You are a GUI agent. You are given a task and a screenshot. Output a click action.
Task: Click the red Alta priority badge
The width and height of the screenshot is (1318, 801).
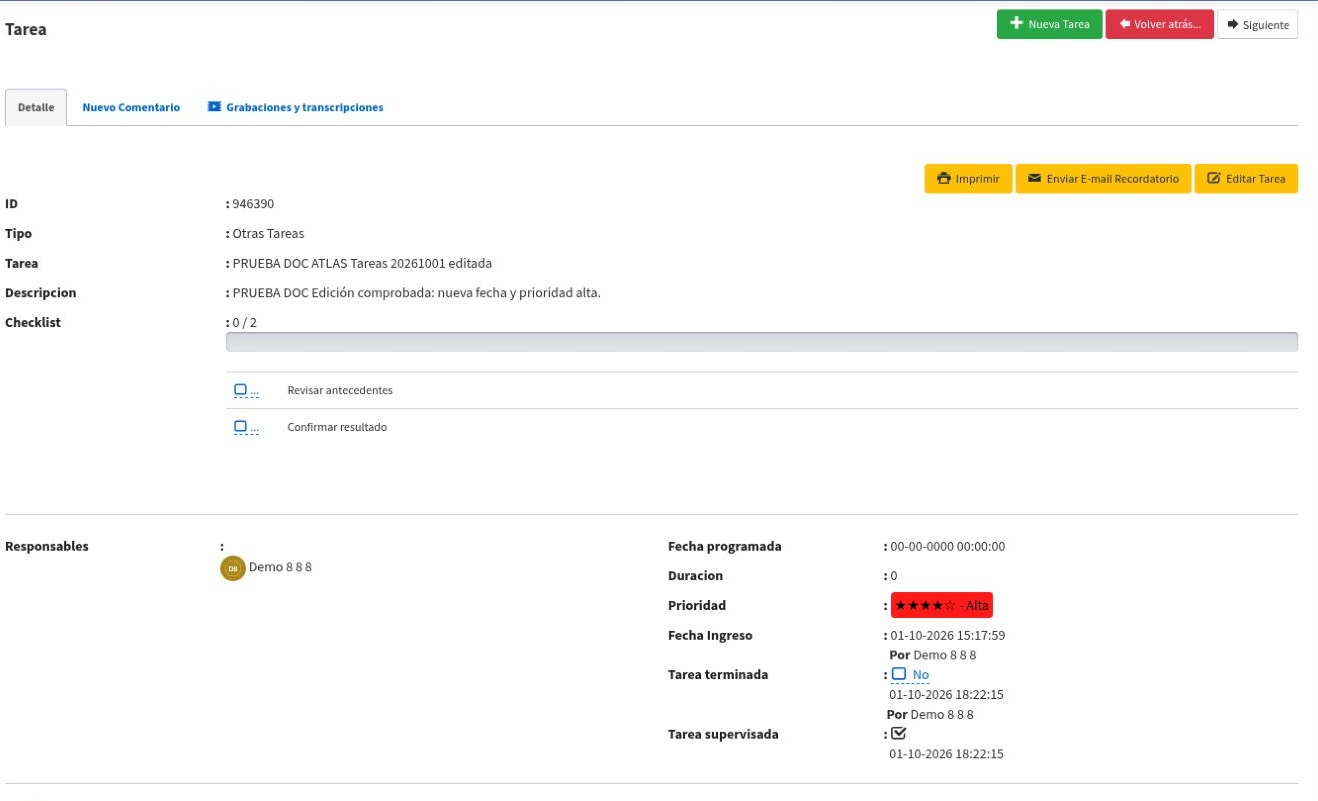click(941, 606)
